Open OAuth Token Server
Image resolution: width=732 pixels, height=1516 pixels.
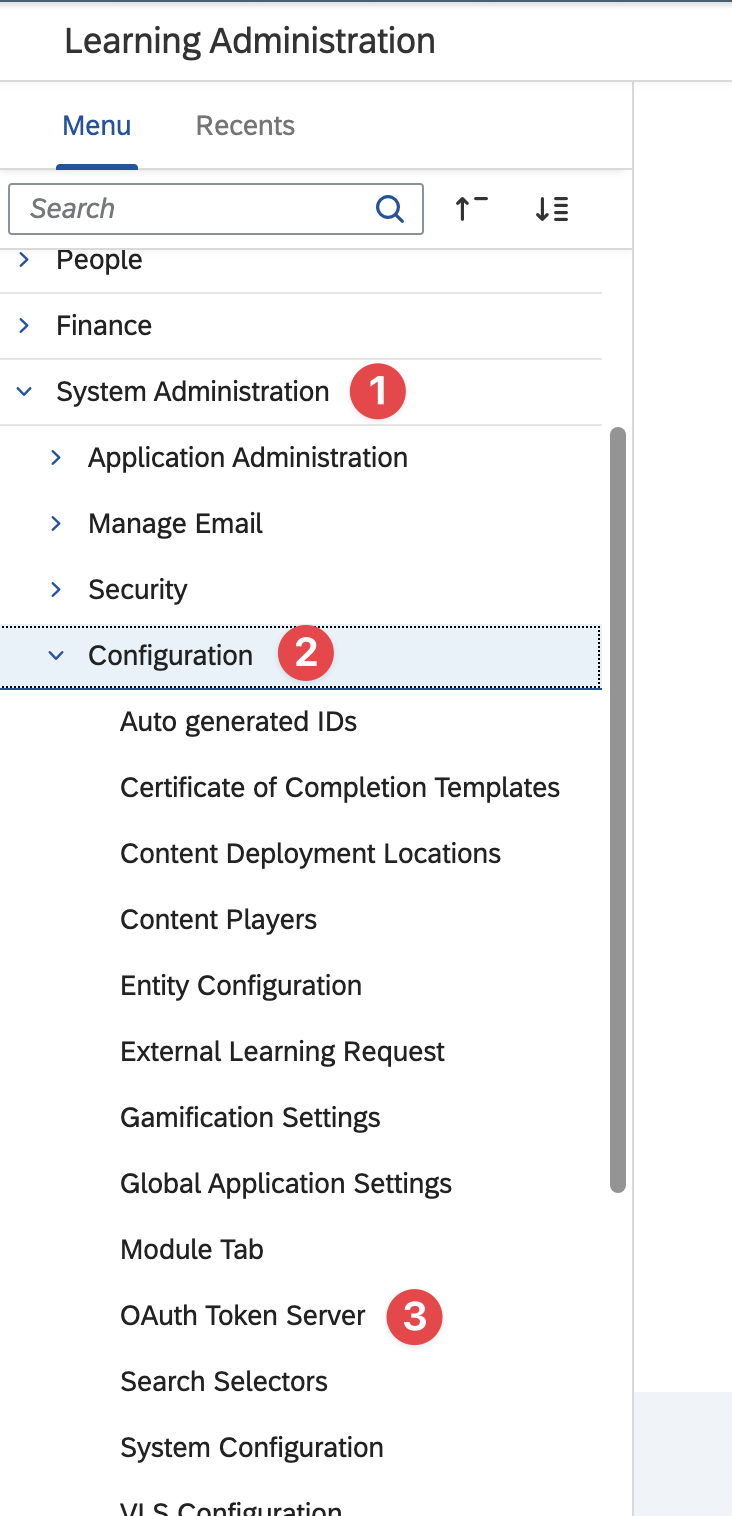point(243,1316)
